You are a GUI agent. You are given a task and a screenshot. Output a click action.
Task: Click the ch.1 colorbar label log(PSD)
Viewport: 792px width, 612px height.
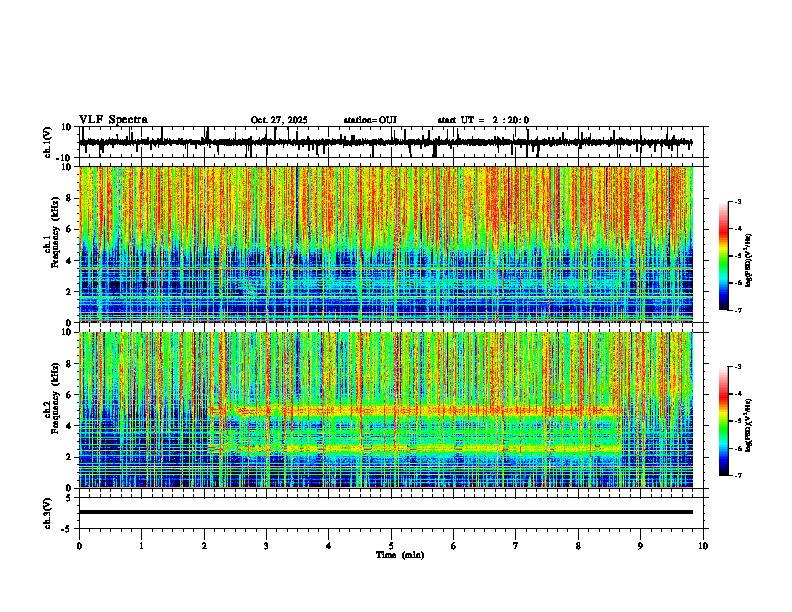[x=748, y=261]
